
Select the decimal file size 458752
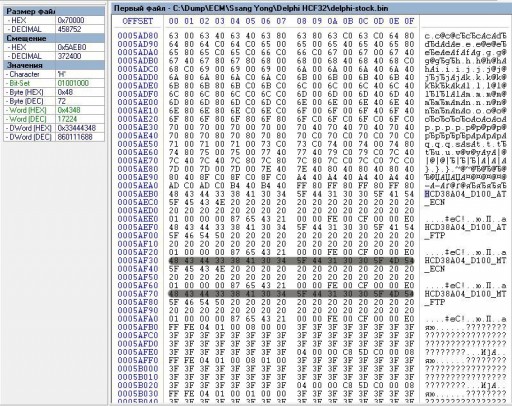point(69,29)
